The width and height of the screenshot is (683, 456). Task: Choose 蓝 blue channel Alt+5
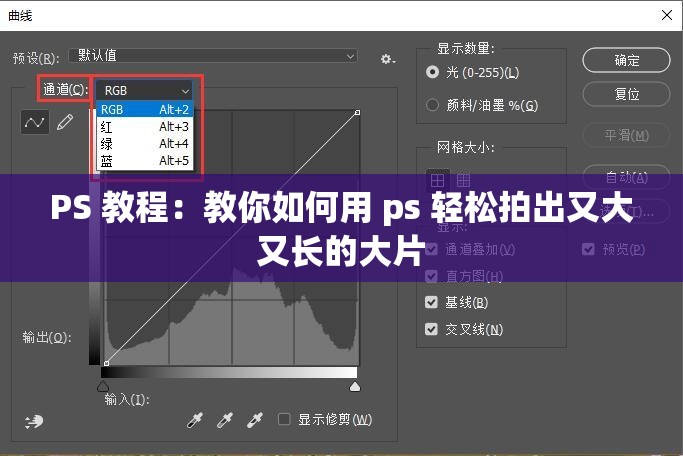click(x=145, y=161)
